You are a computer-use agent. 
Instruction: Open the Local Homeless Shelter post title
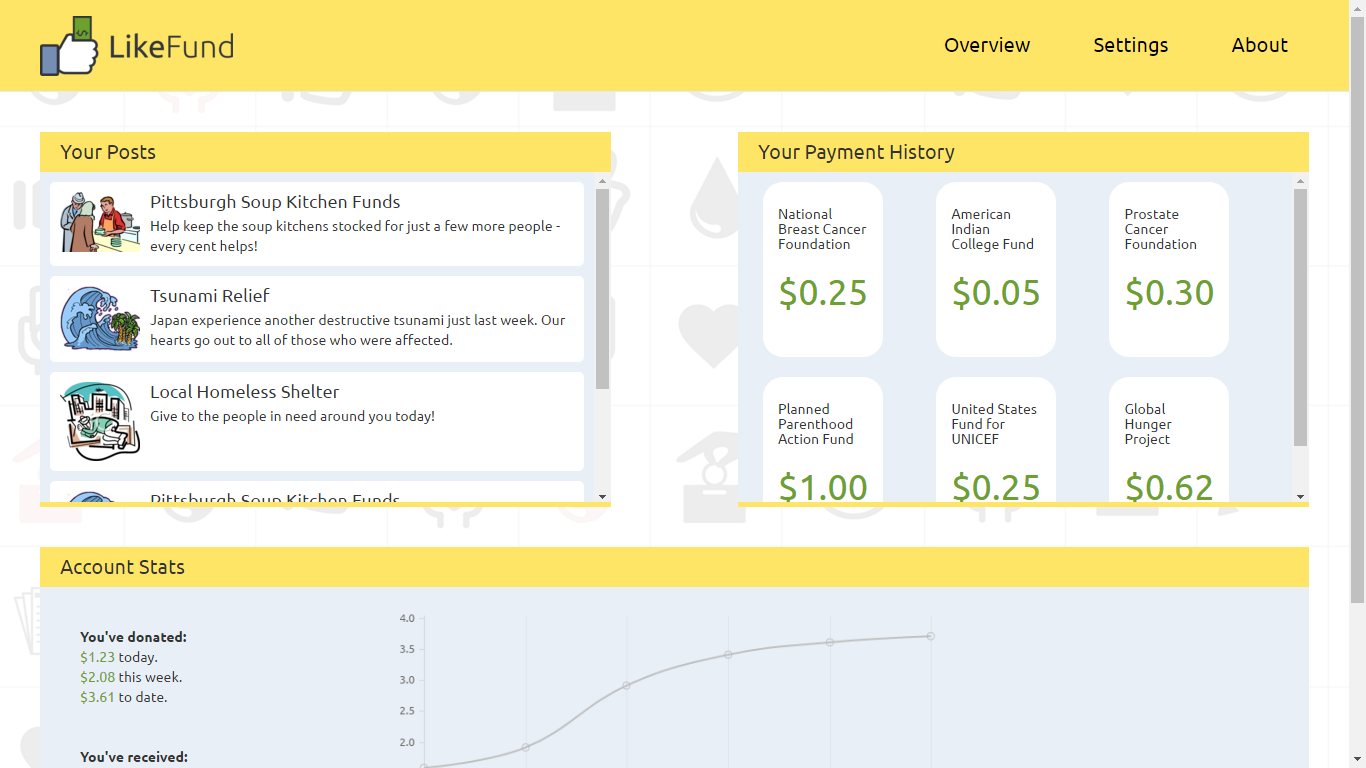tap(245, 392)
